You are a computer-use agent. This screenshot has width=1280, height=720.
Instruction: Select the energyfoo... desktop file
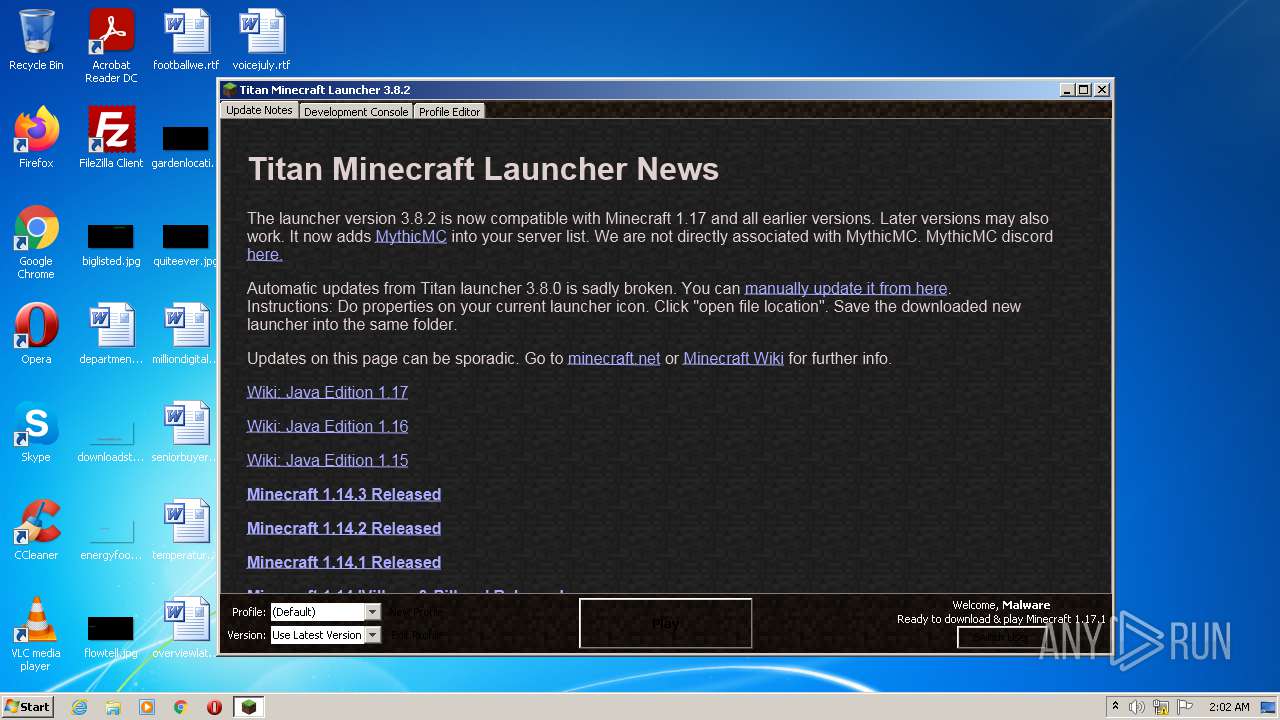(111, 540)
